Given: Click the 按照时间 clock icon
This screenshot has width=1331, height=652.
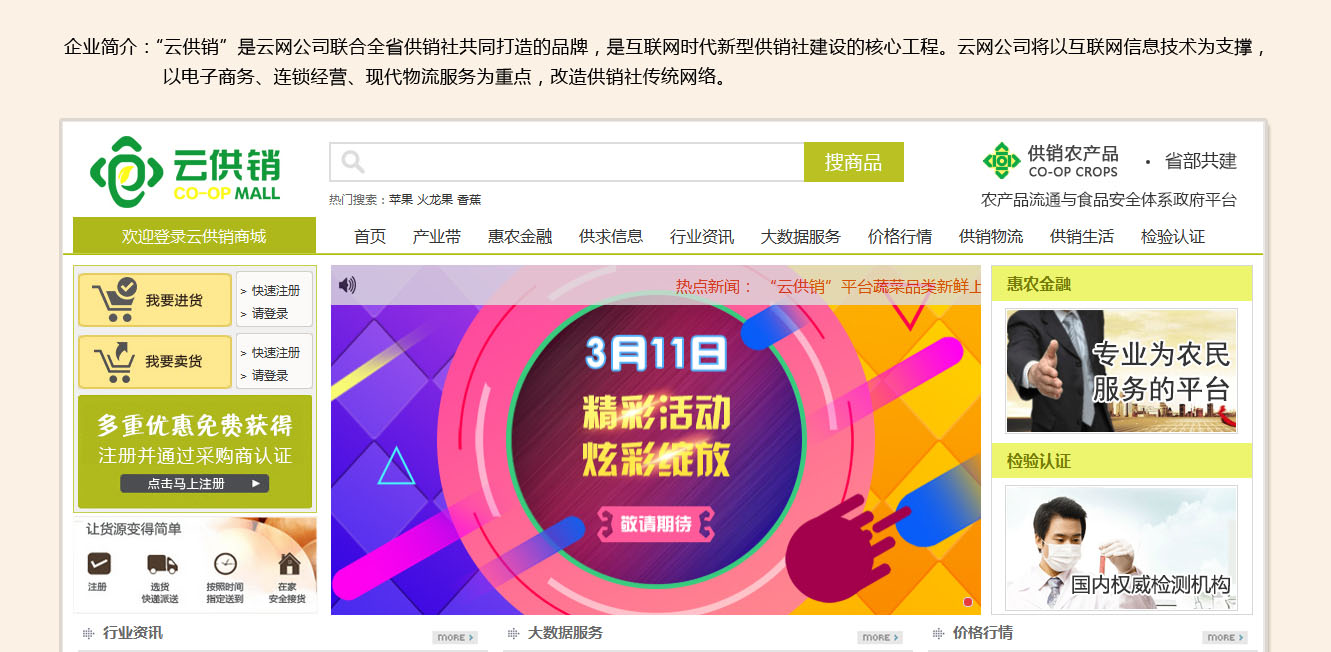Looking at the screenshot, I should tap(225, 564).
